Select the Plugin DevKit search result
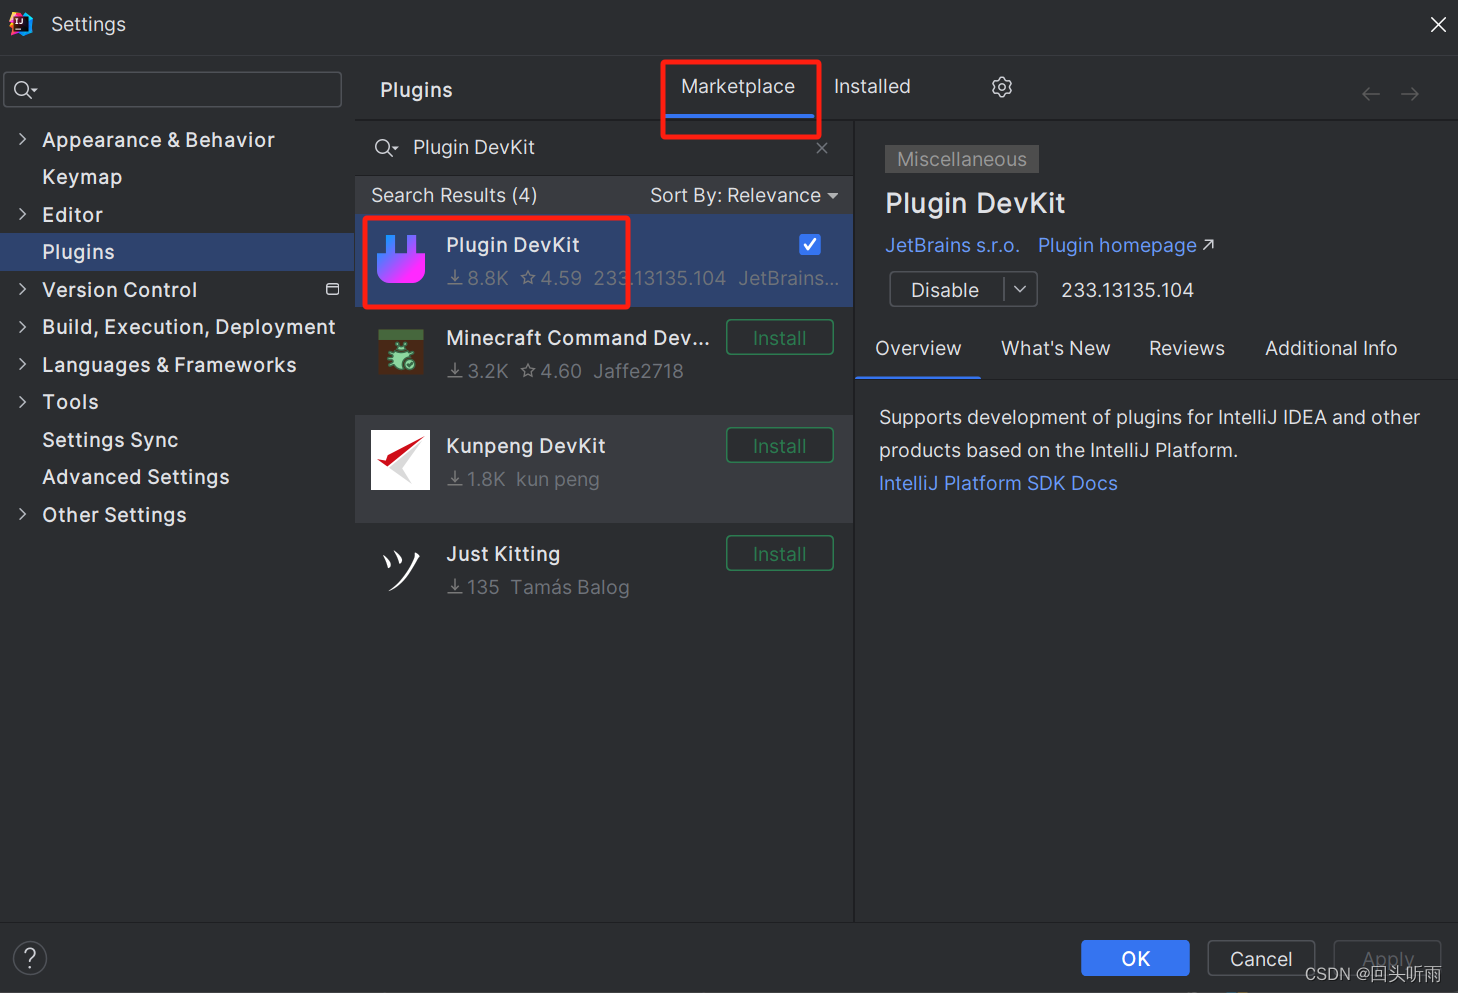 (x=604, y=260)
